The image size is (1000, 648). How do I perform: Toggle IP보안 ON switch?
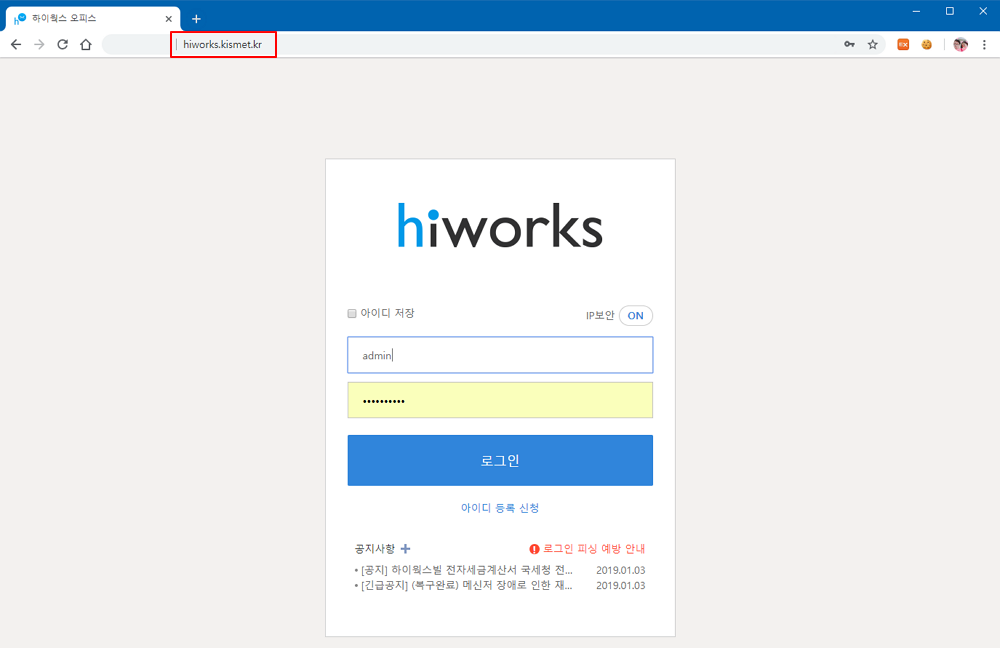[635, 316]
